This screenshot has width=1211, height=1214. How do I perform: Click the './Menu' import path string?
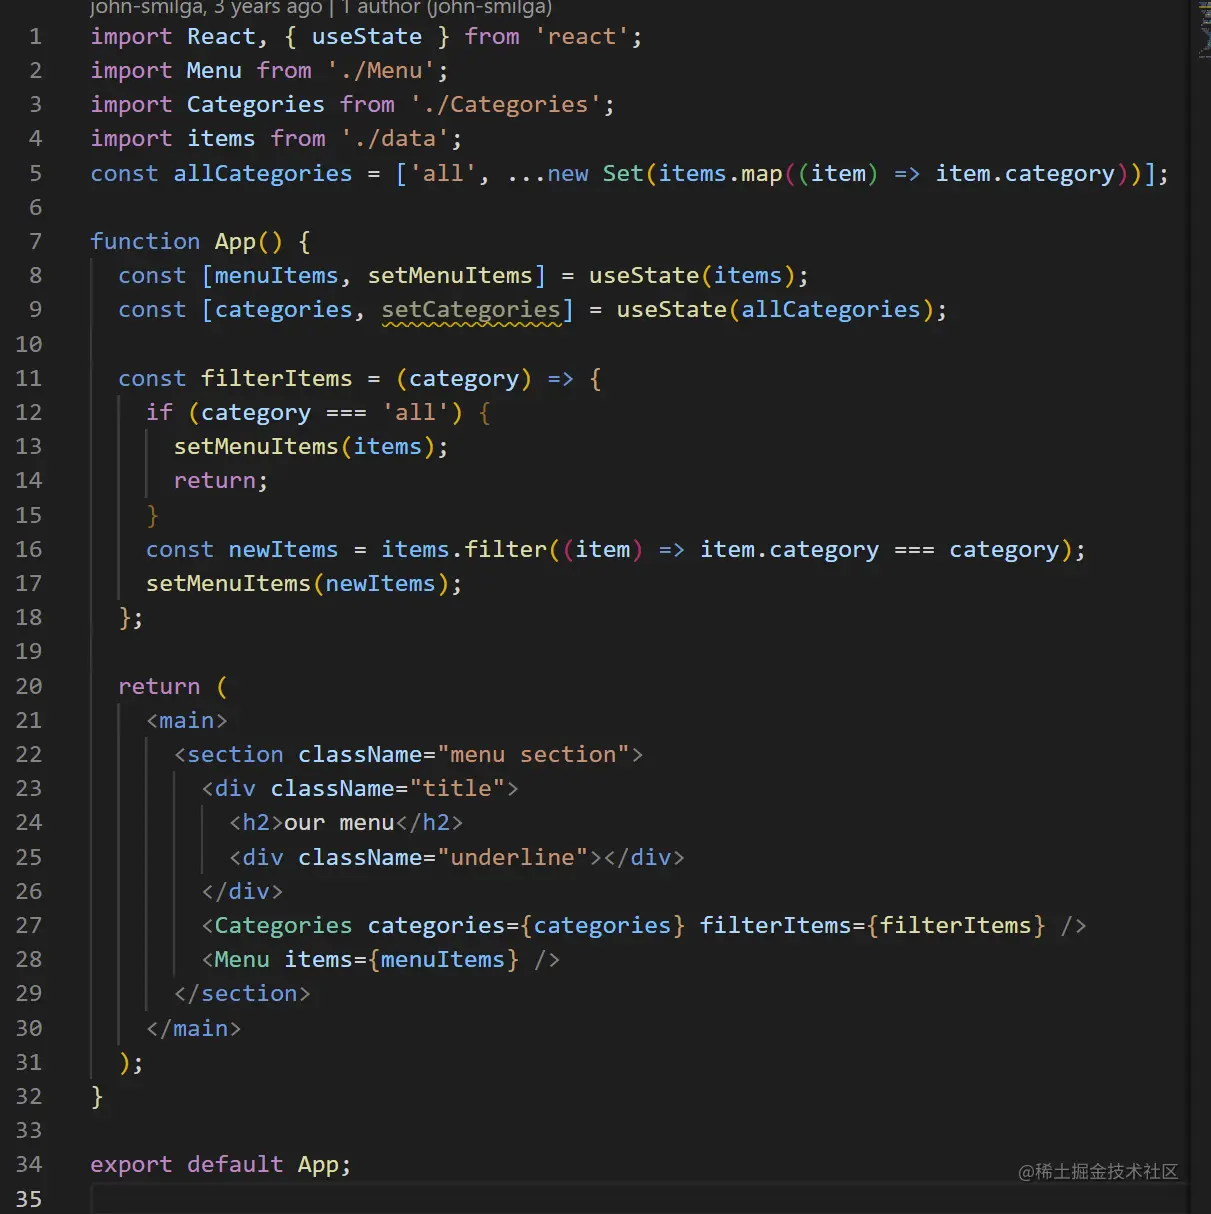381,71
